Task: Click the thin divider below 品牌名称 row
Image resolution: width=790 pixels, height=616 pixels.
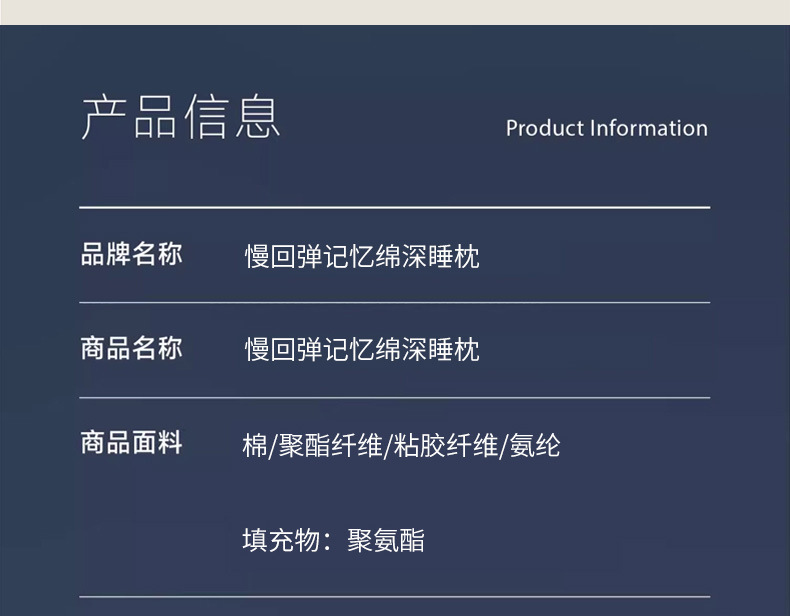Action: (394, 302)
